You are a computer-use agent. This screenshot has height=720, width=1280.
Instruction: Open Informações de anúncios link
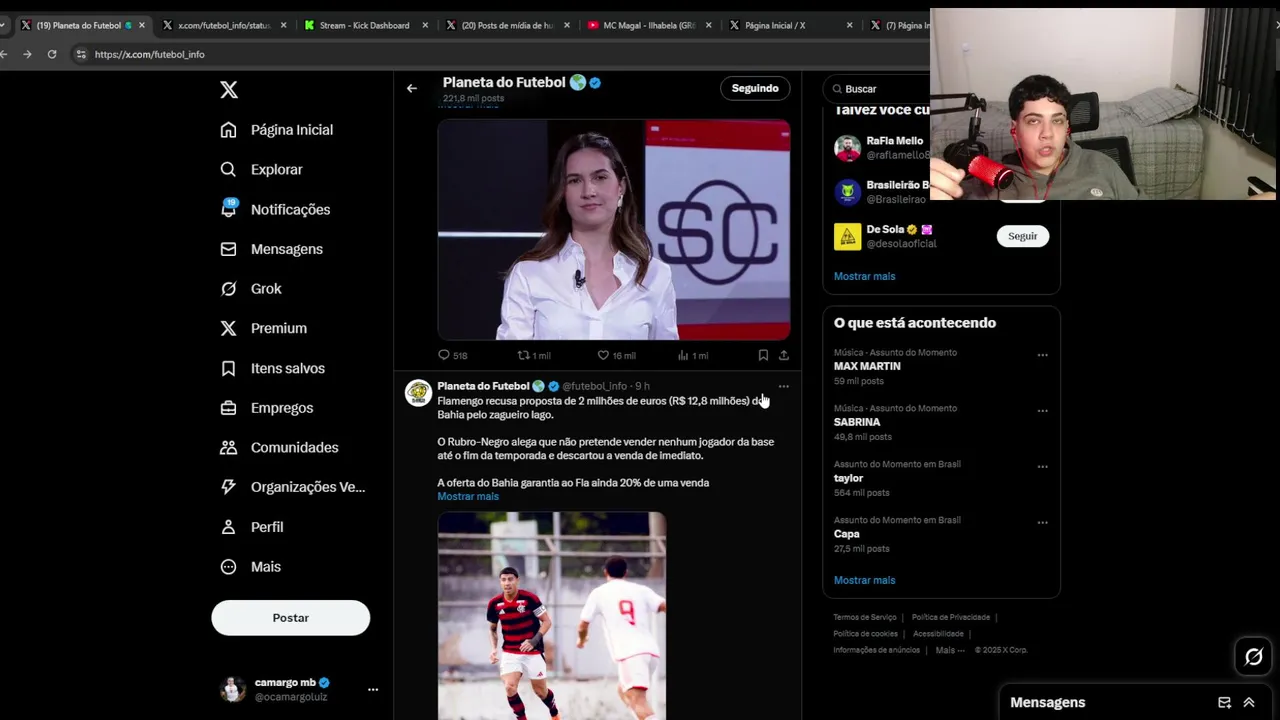(877, 650)
